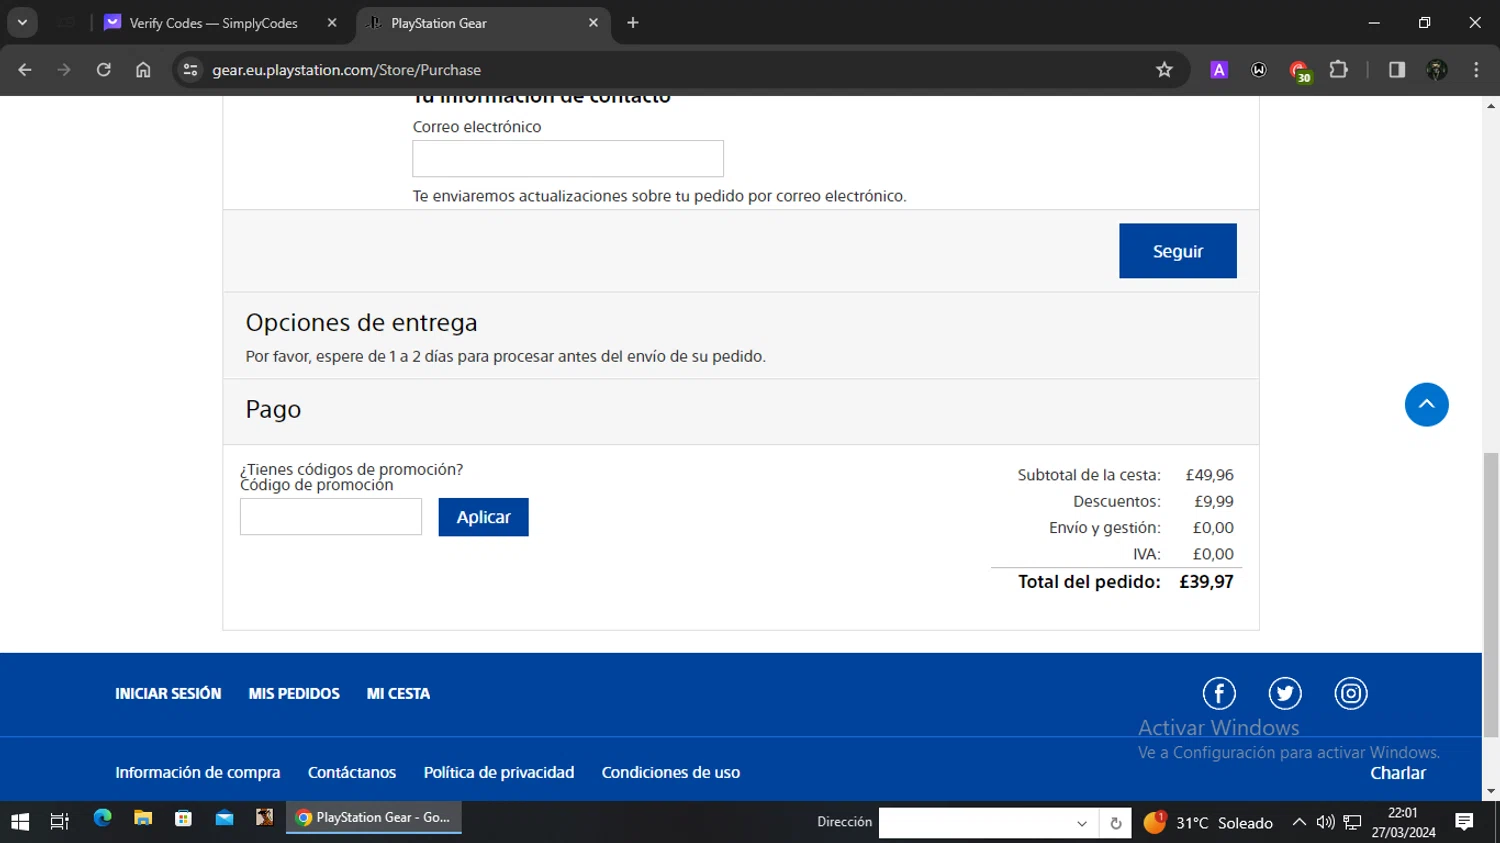Click the taskbar address refresh icon

point(1116,823)
